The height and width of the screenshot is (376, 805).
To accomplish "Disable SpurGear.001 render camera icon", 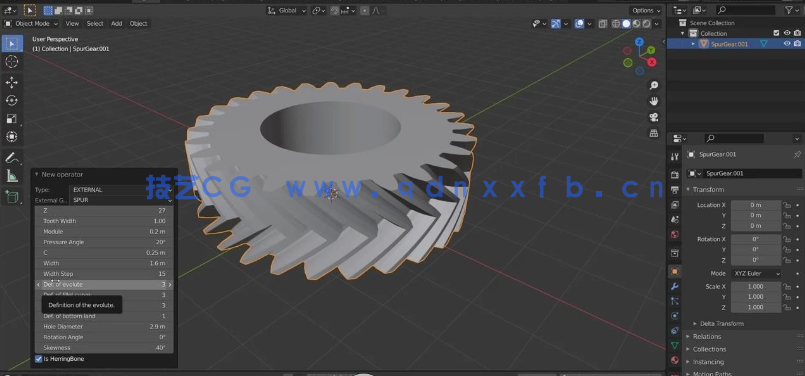I will (797, 44).
